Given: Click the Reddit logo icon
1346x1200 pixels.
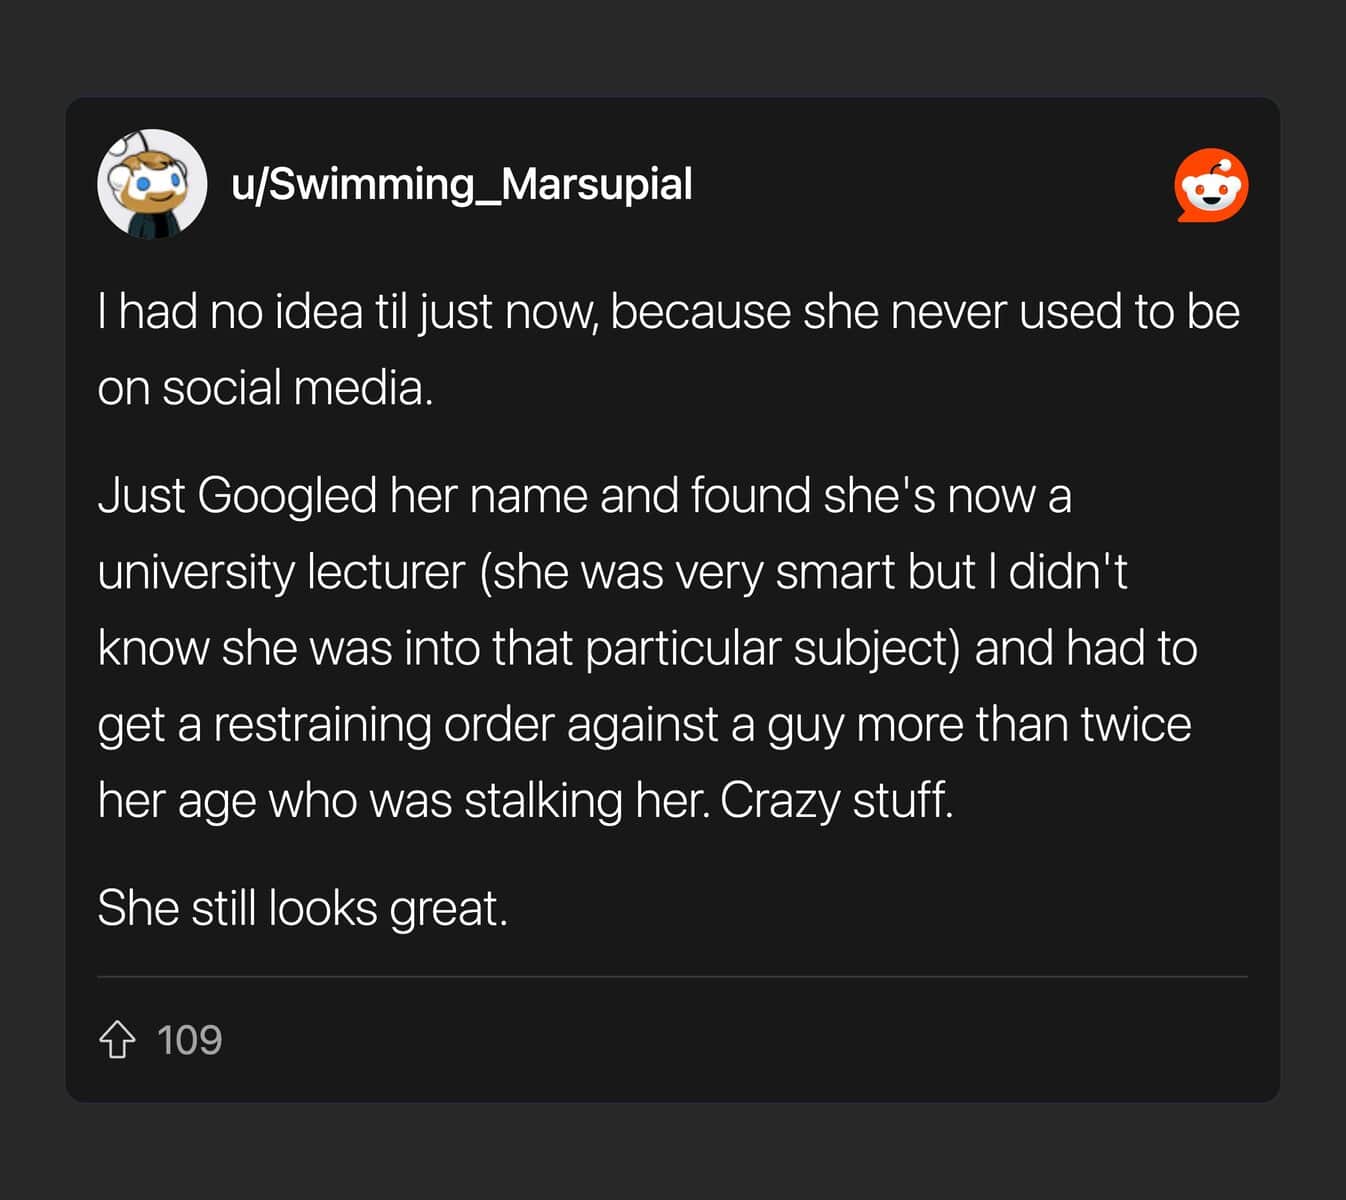Looking at the screenshot, I should point(1211,185).
